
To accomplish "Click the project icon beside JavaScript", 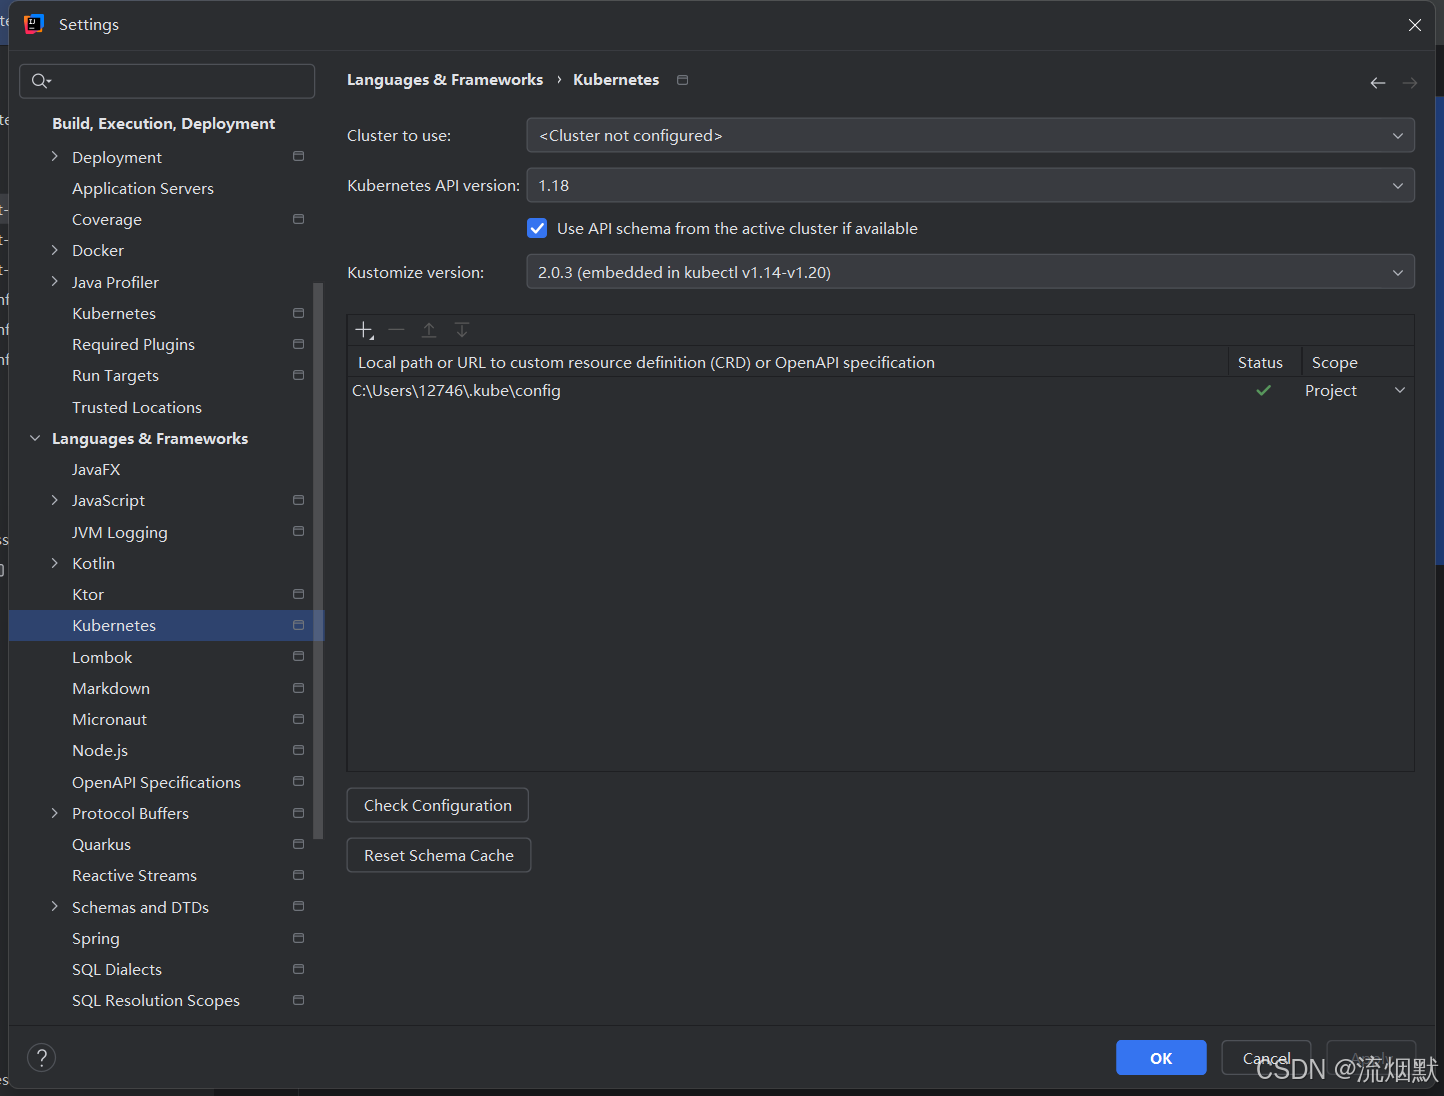I will (x=298, y=500).
